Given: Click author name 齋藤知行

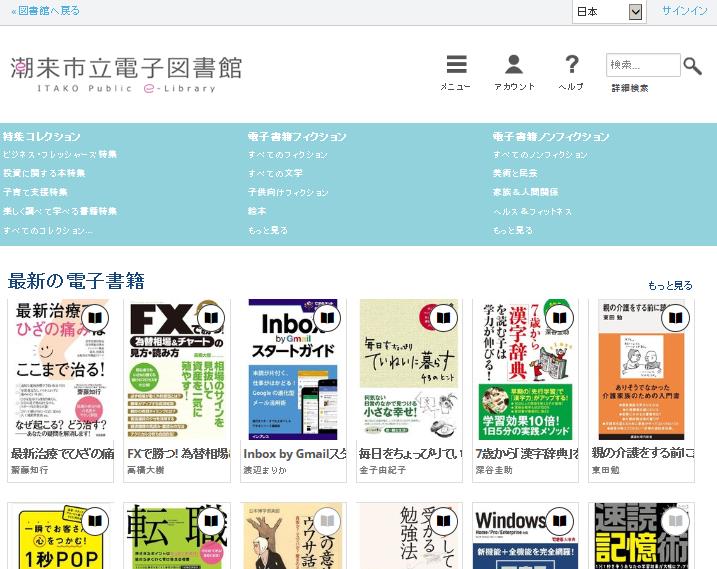Looking at the screenshot, I should point(30,470).
